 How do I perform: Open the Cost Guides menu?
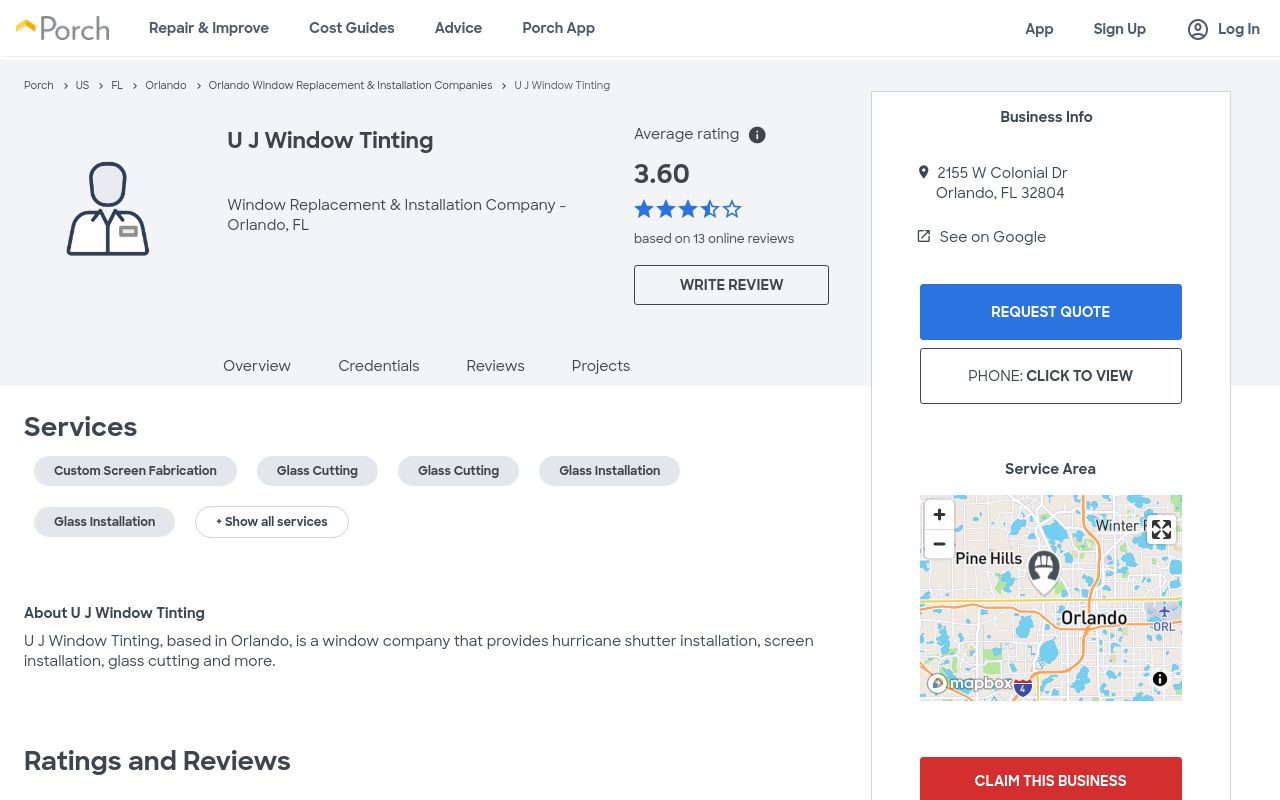pyautogui.click(x=352, y=28)
